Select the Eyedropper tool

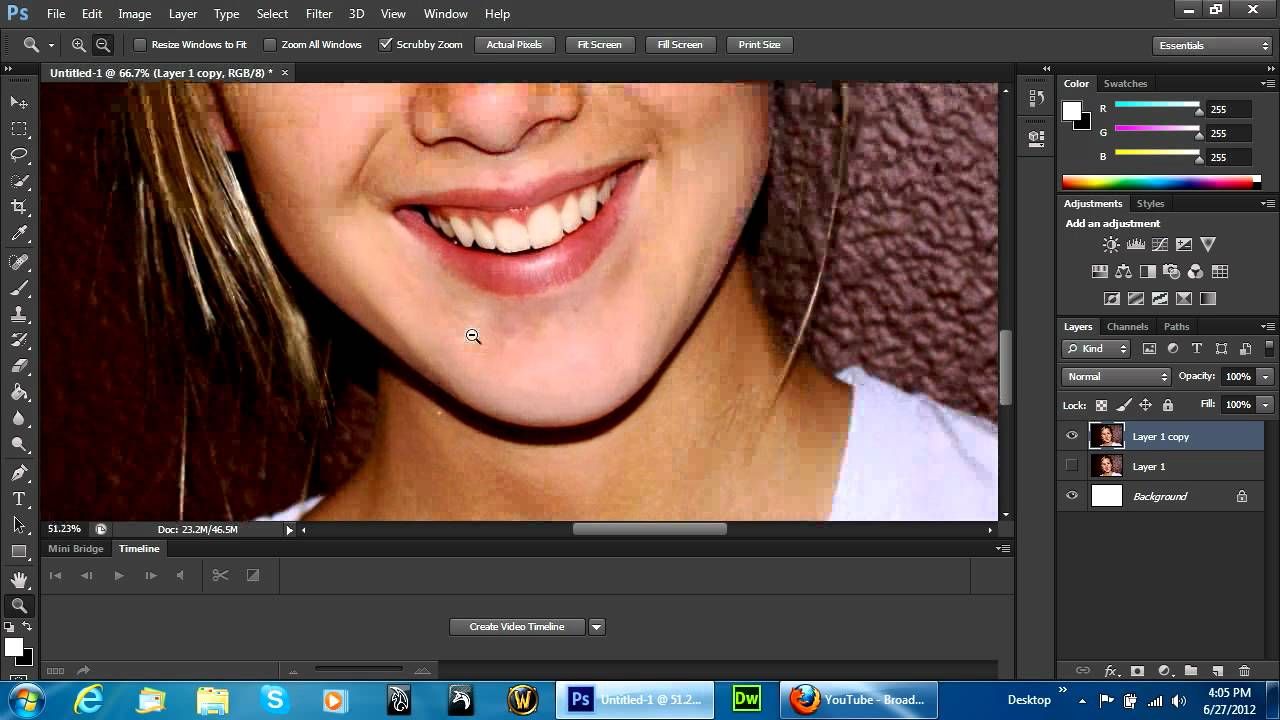point(19,234)
